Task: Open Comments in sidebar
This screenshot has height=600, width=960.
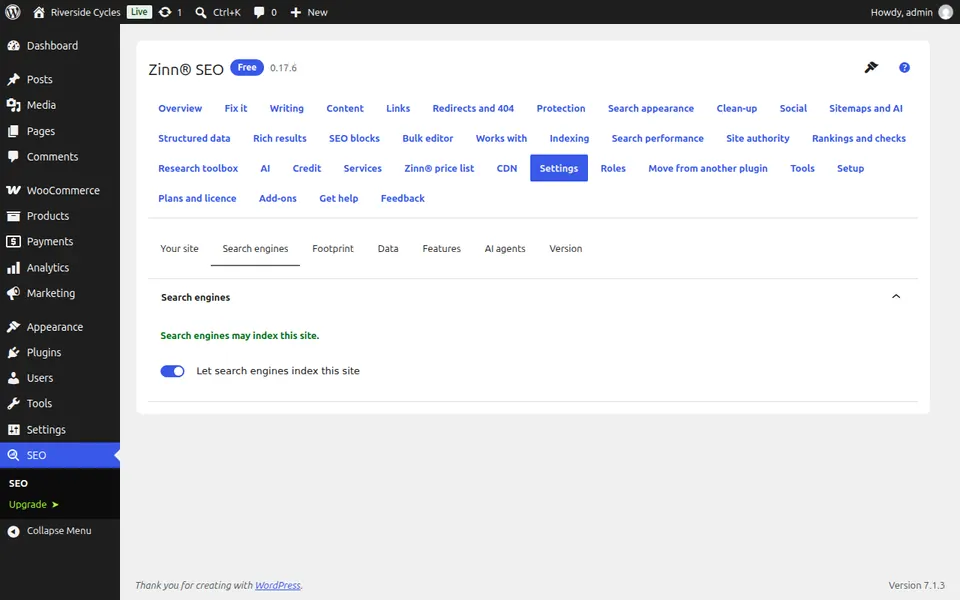Action: pyautogui.click(x=60, y=157)
